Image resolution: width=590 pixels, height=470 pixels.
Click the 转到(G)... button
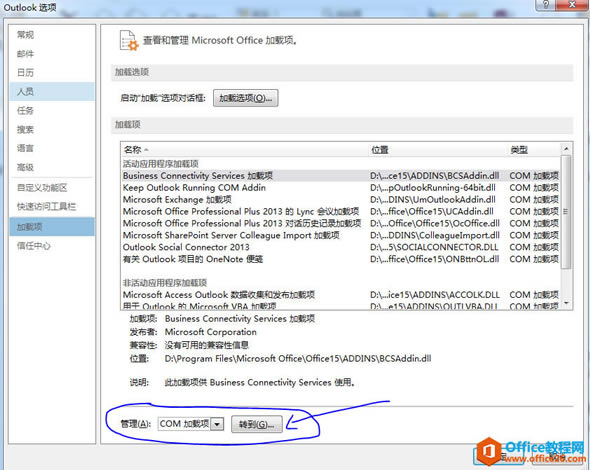[257, 424]
